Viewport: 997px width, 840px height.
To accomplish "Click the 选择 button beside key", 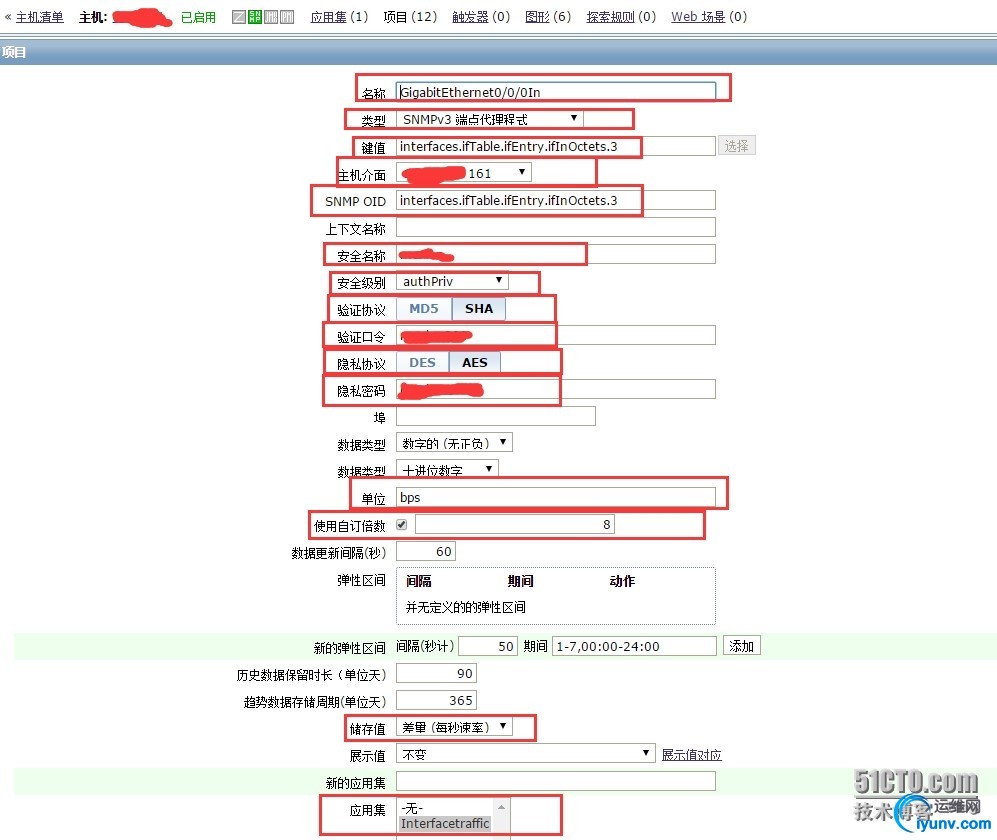I will 736,146.
